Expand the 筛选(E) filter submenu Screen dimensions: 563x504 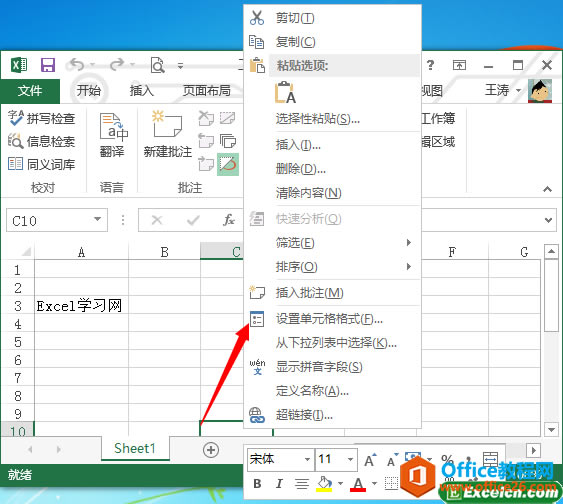point(332,243)
